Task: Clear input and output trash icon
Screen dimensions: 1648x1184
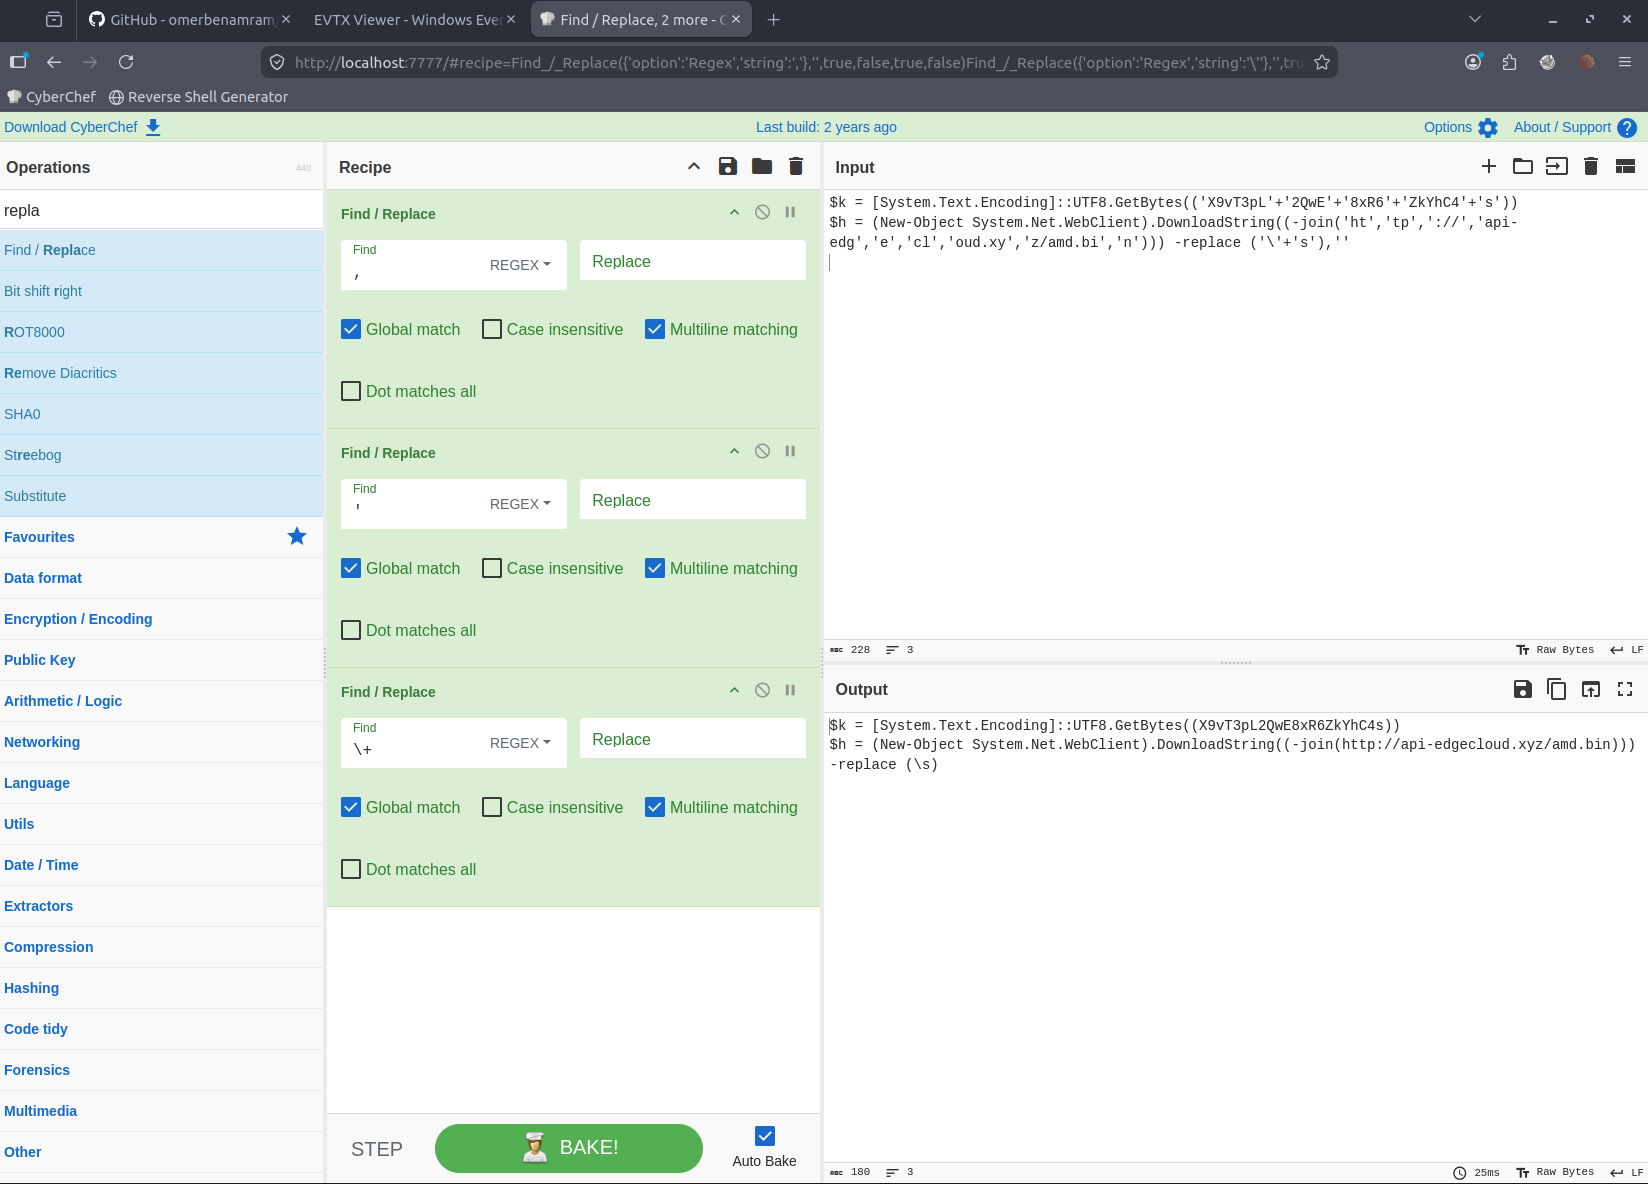Action: coord(1591,166)
